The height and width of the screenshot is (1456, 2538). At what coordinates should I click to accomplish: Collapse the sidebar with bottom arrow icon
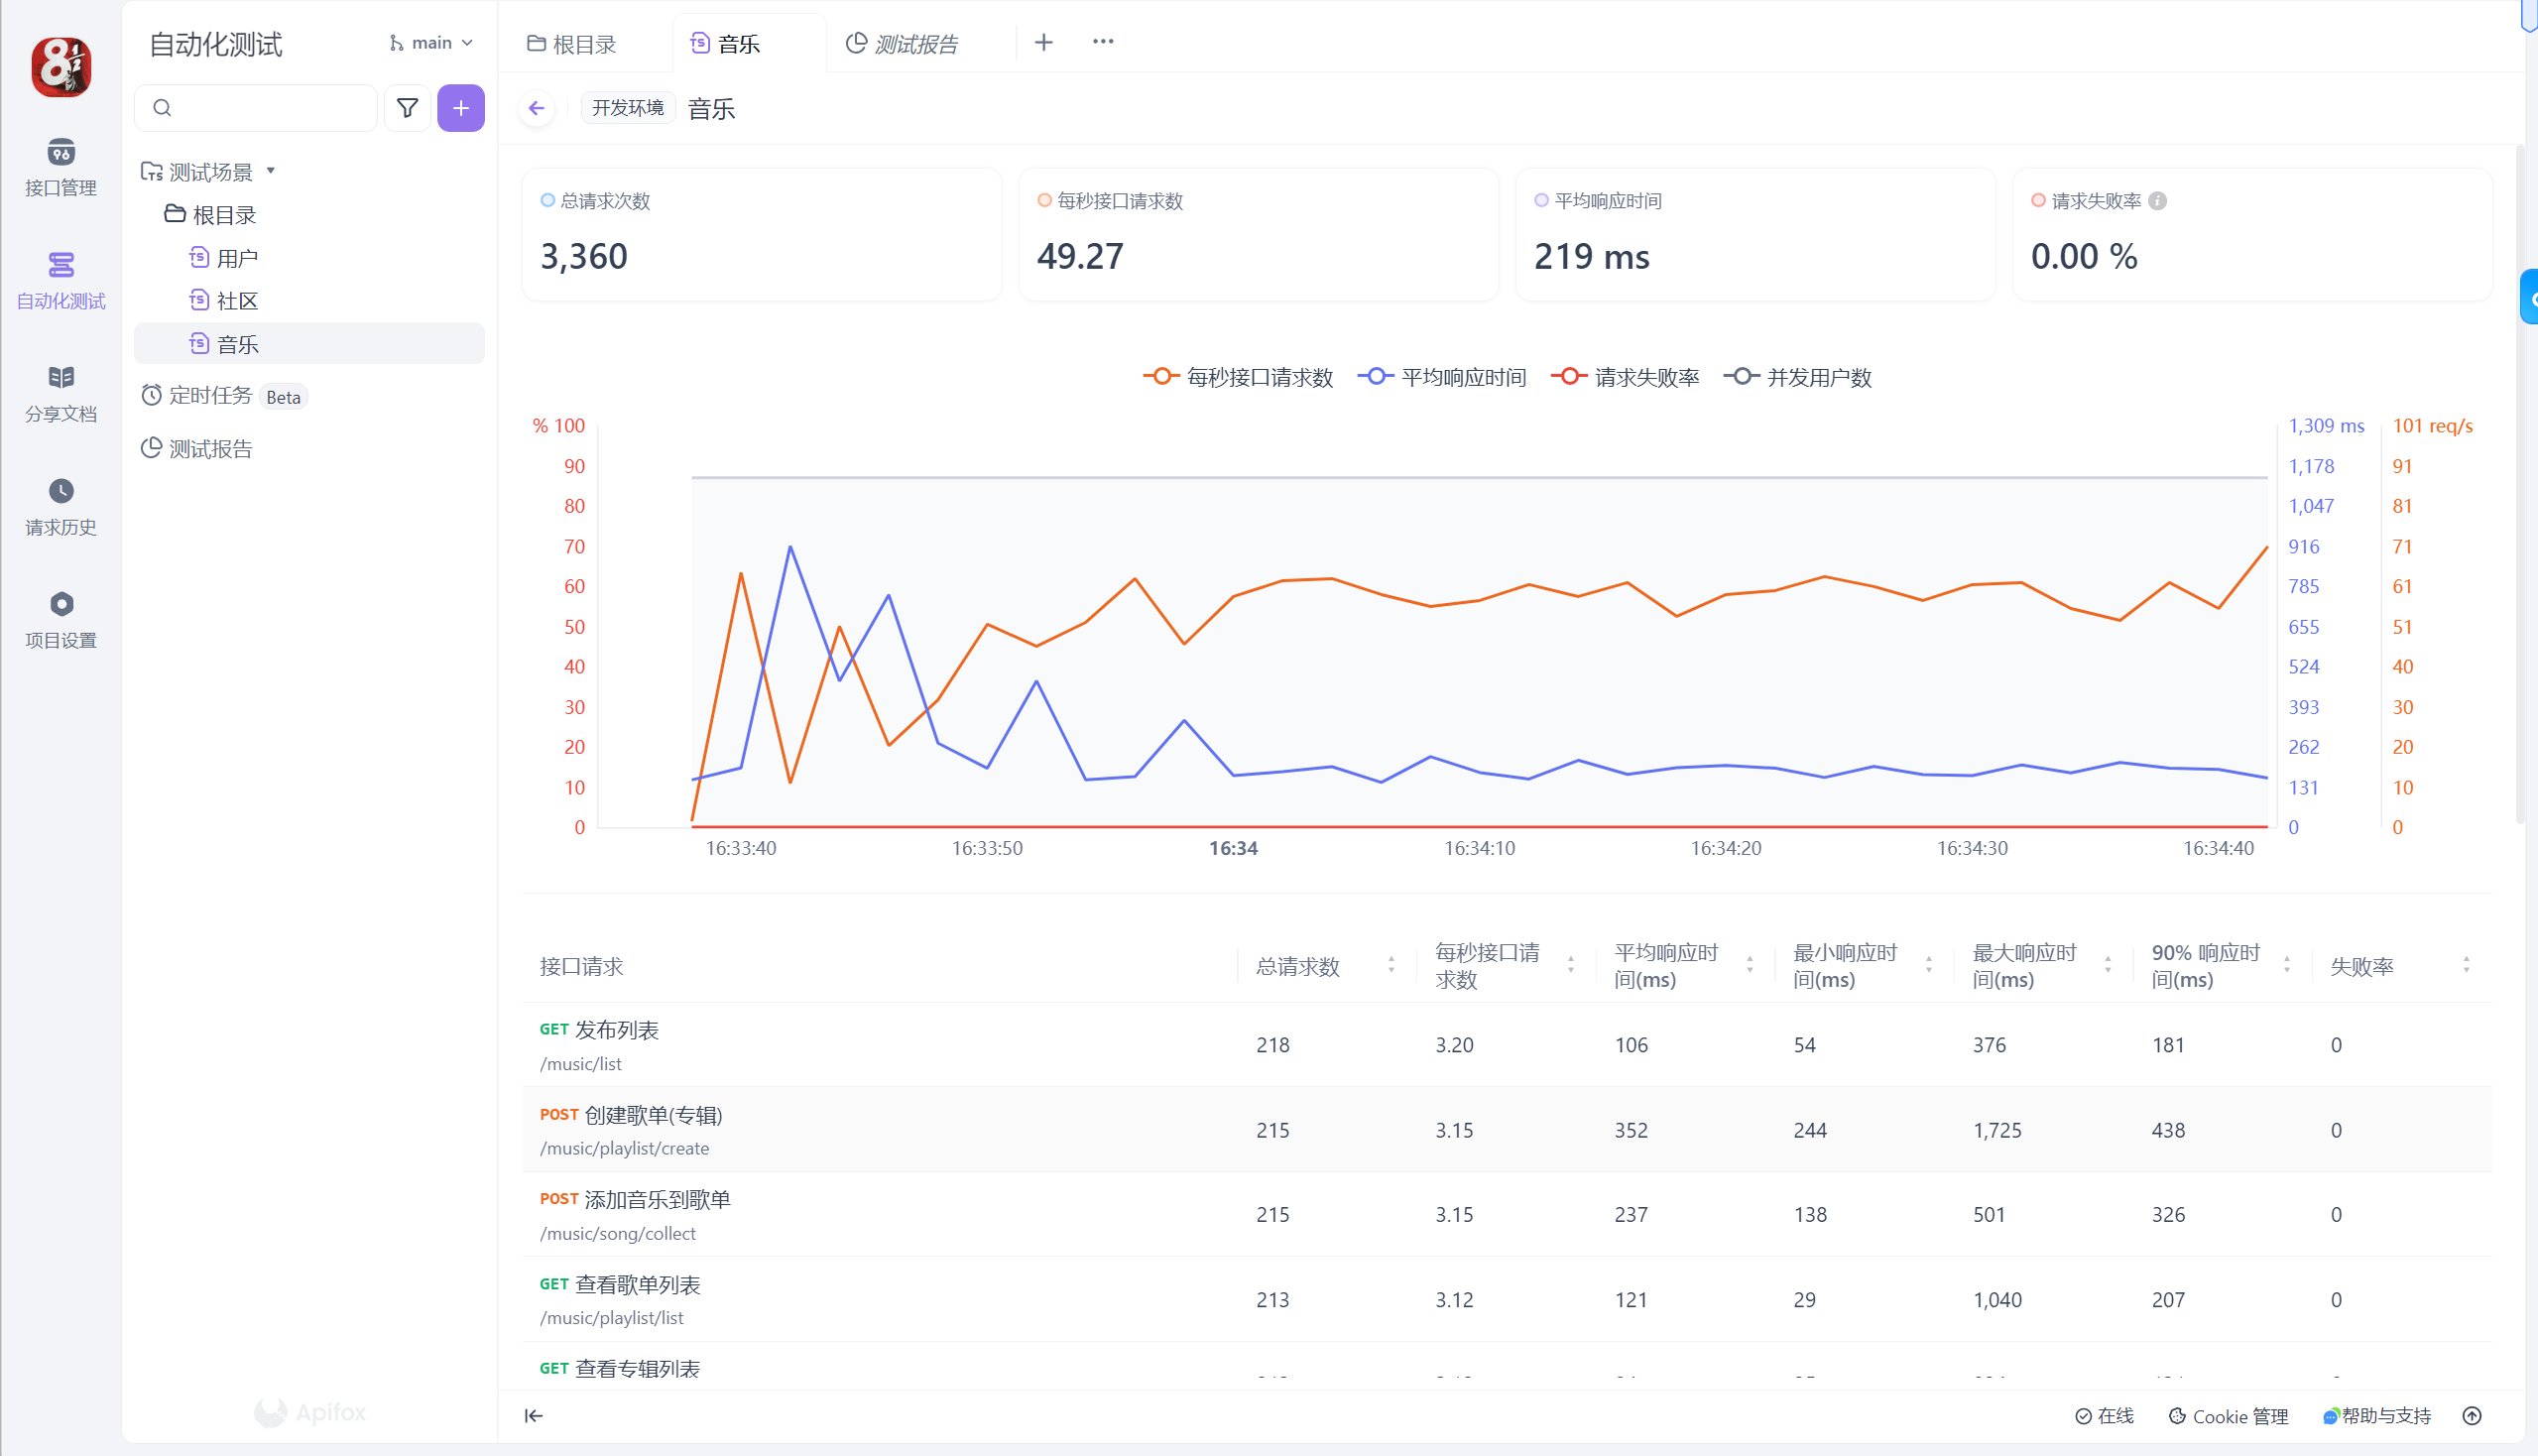(534, 1415)
